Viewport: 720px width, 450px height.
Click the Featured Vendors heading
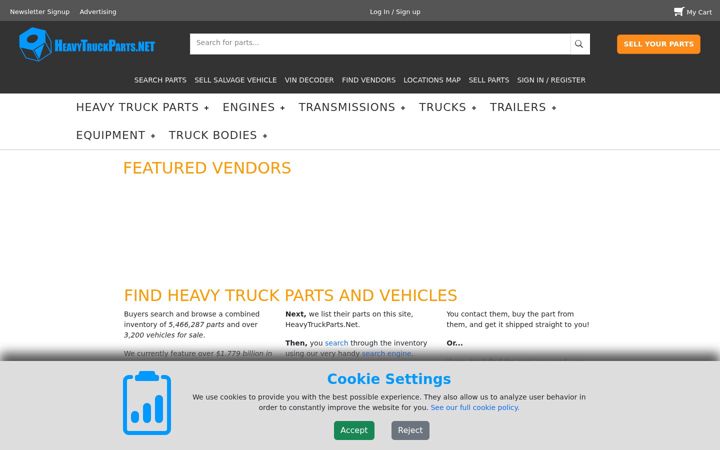tap(207, 168)
